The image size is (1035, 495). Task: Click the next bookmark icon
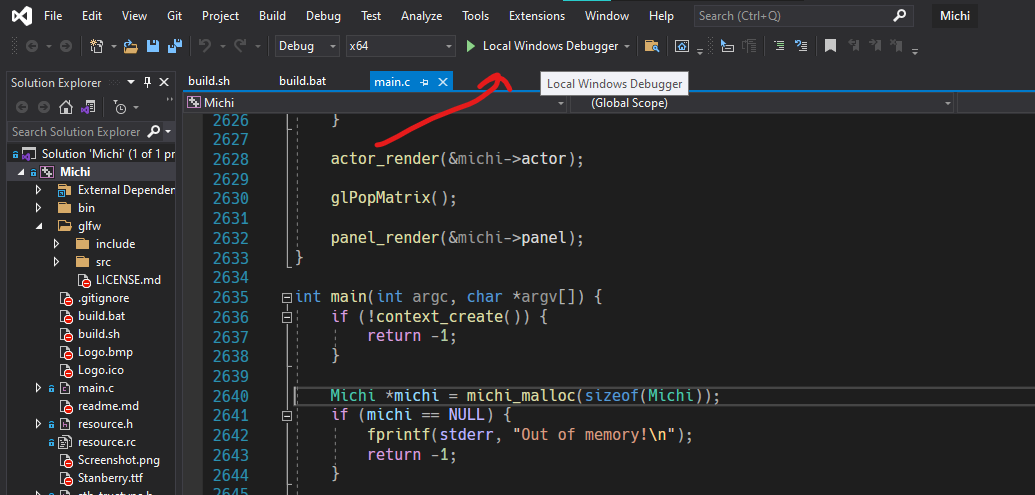pyautogui.click(x=875, y=46)
